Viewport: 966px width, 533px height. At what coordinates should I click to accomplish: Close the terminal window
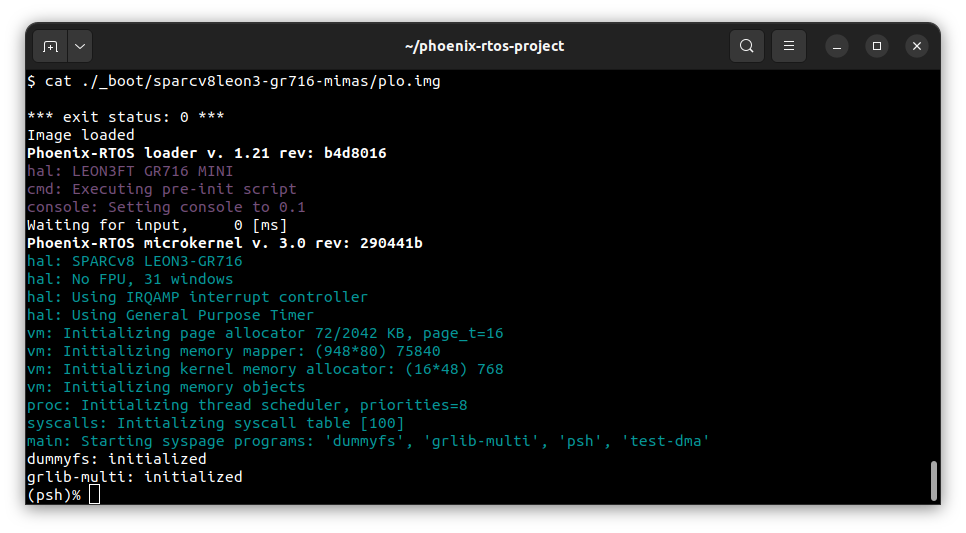(917, 46)
